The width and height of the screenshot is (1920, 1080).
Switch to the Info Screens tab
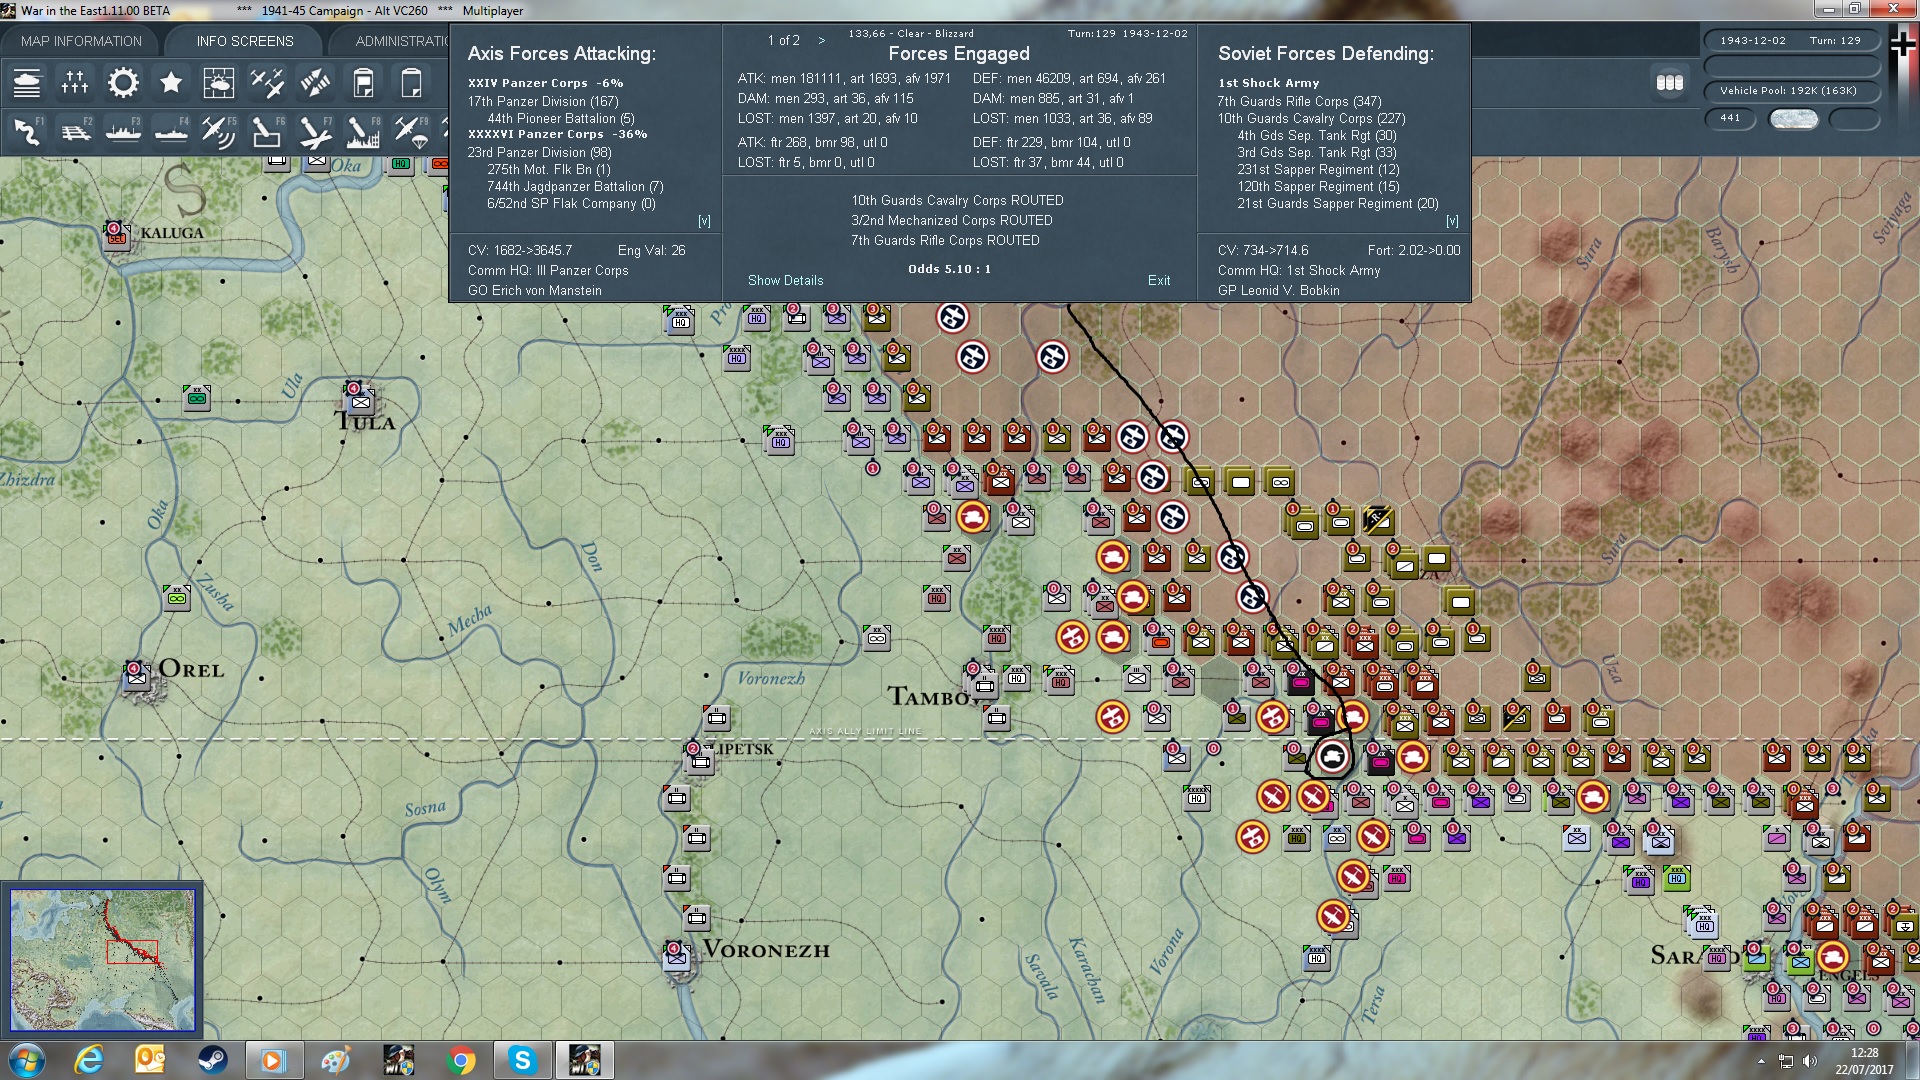[245, 41]
